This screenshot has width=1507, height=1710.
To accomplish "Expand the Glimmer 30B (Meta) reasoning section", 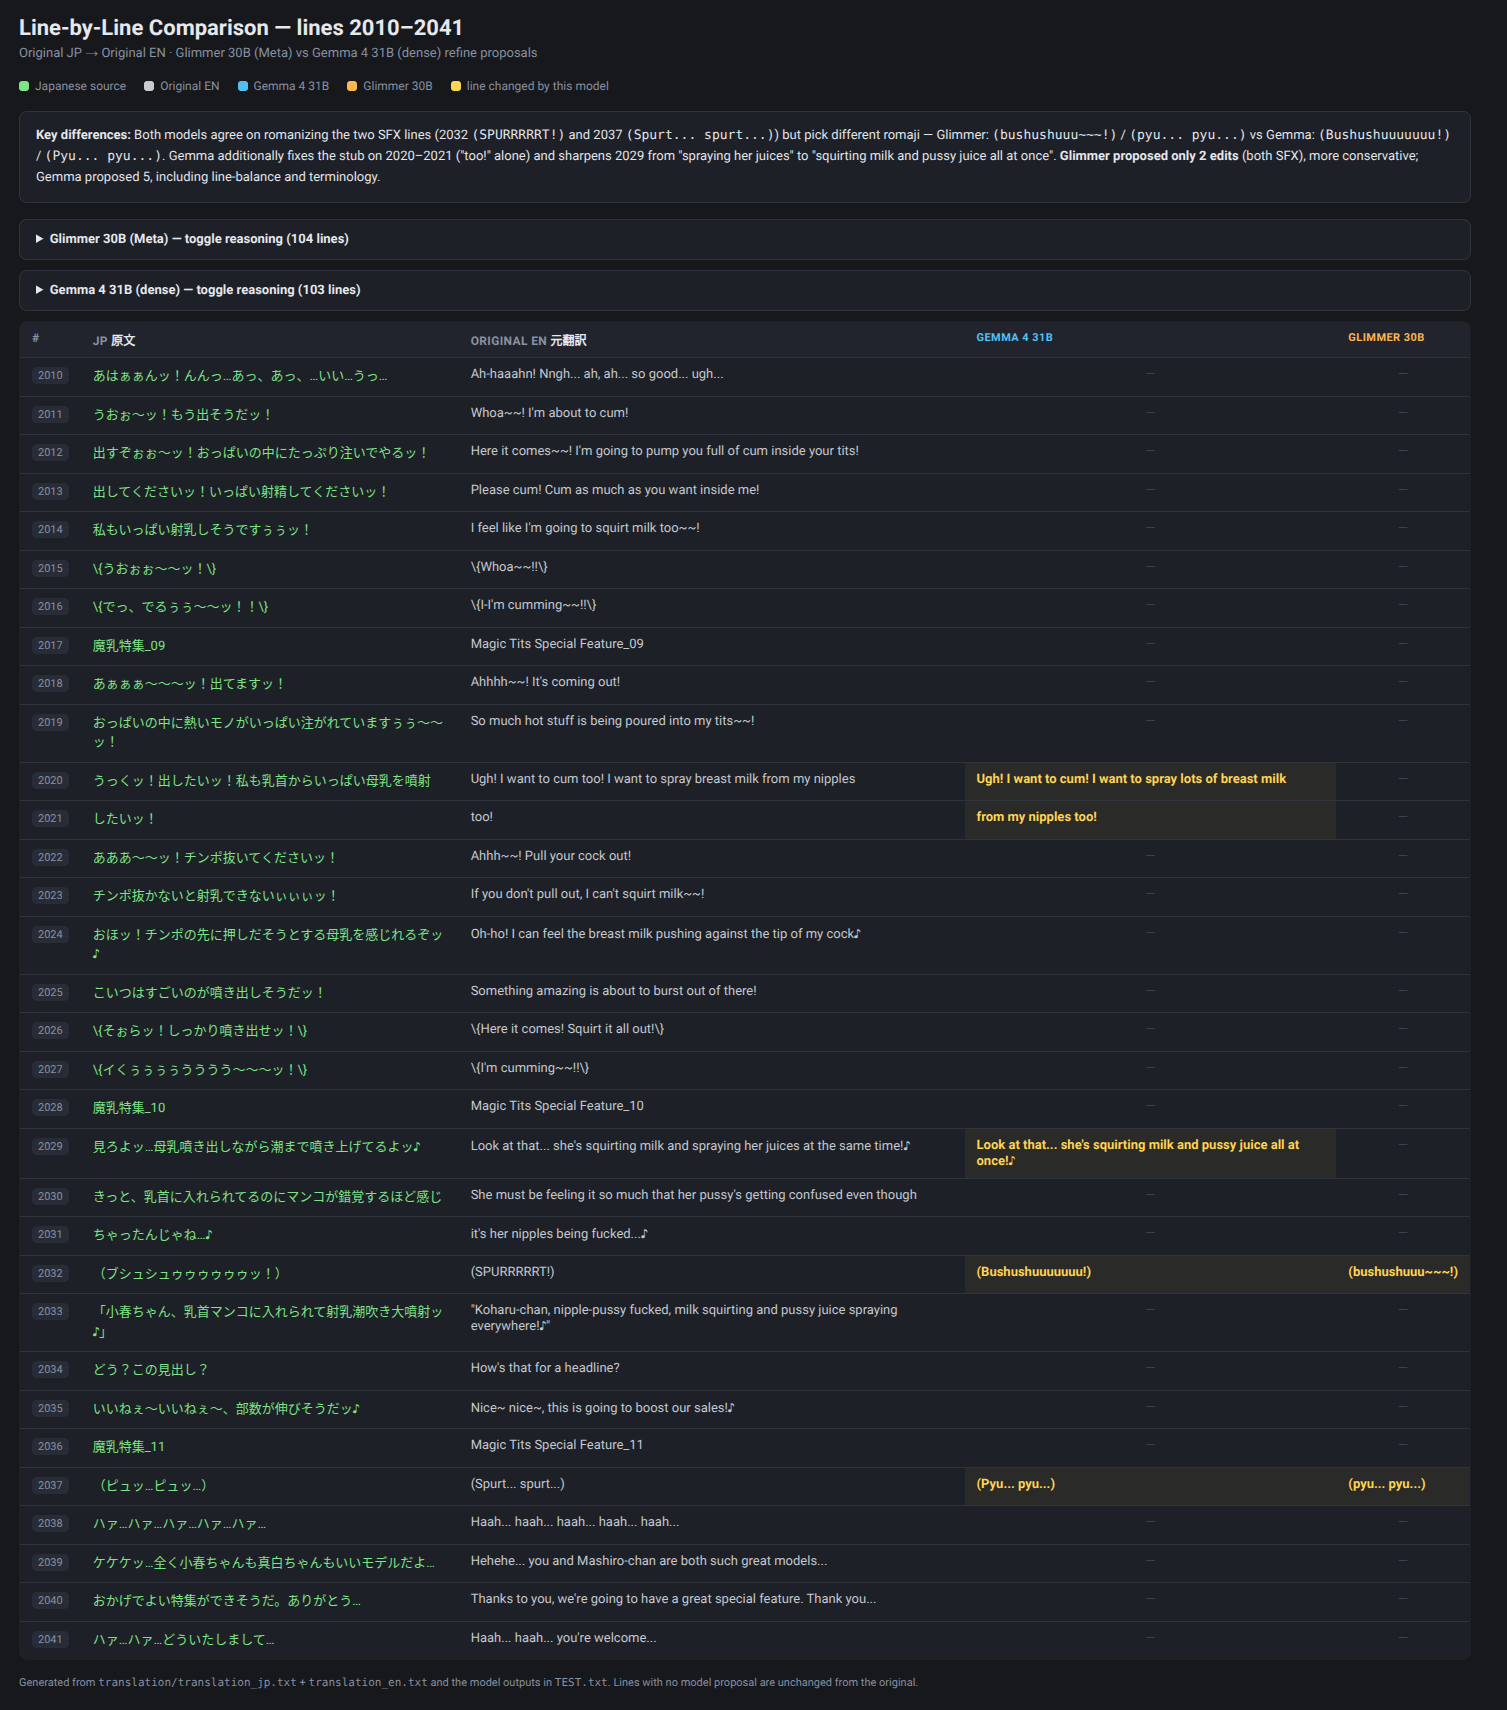I will 744,239.
